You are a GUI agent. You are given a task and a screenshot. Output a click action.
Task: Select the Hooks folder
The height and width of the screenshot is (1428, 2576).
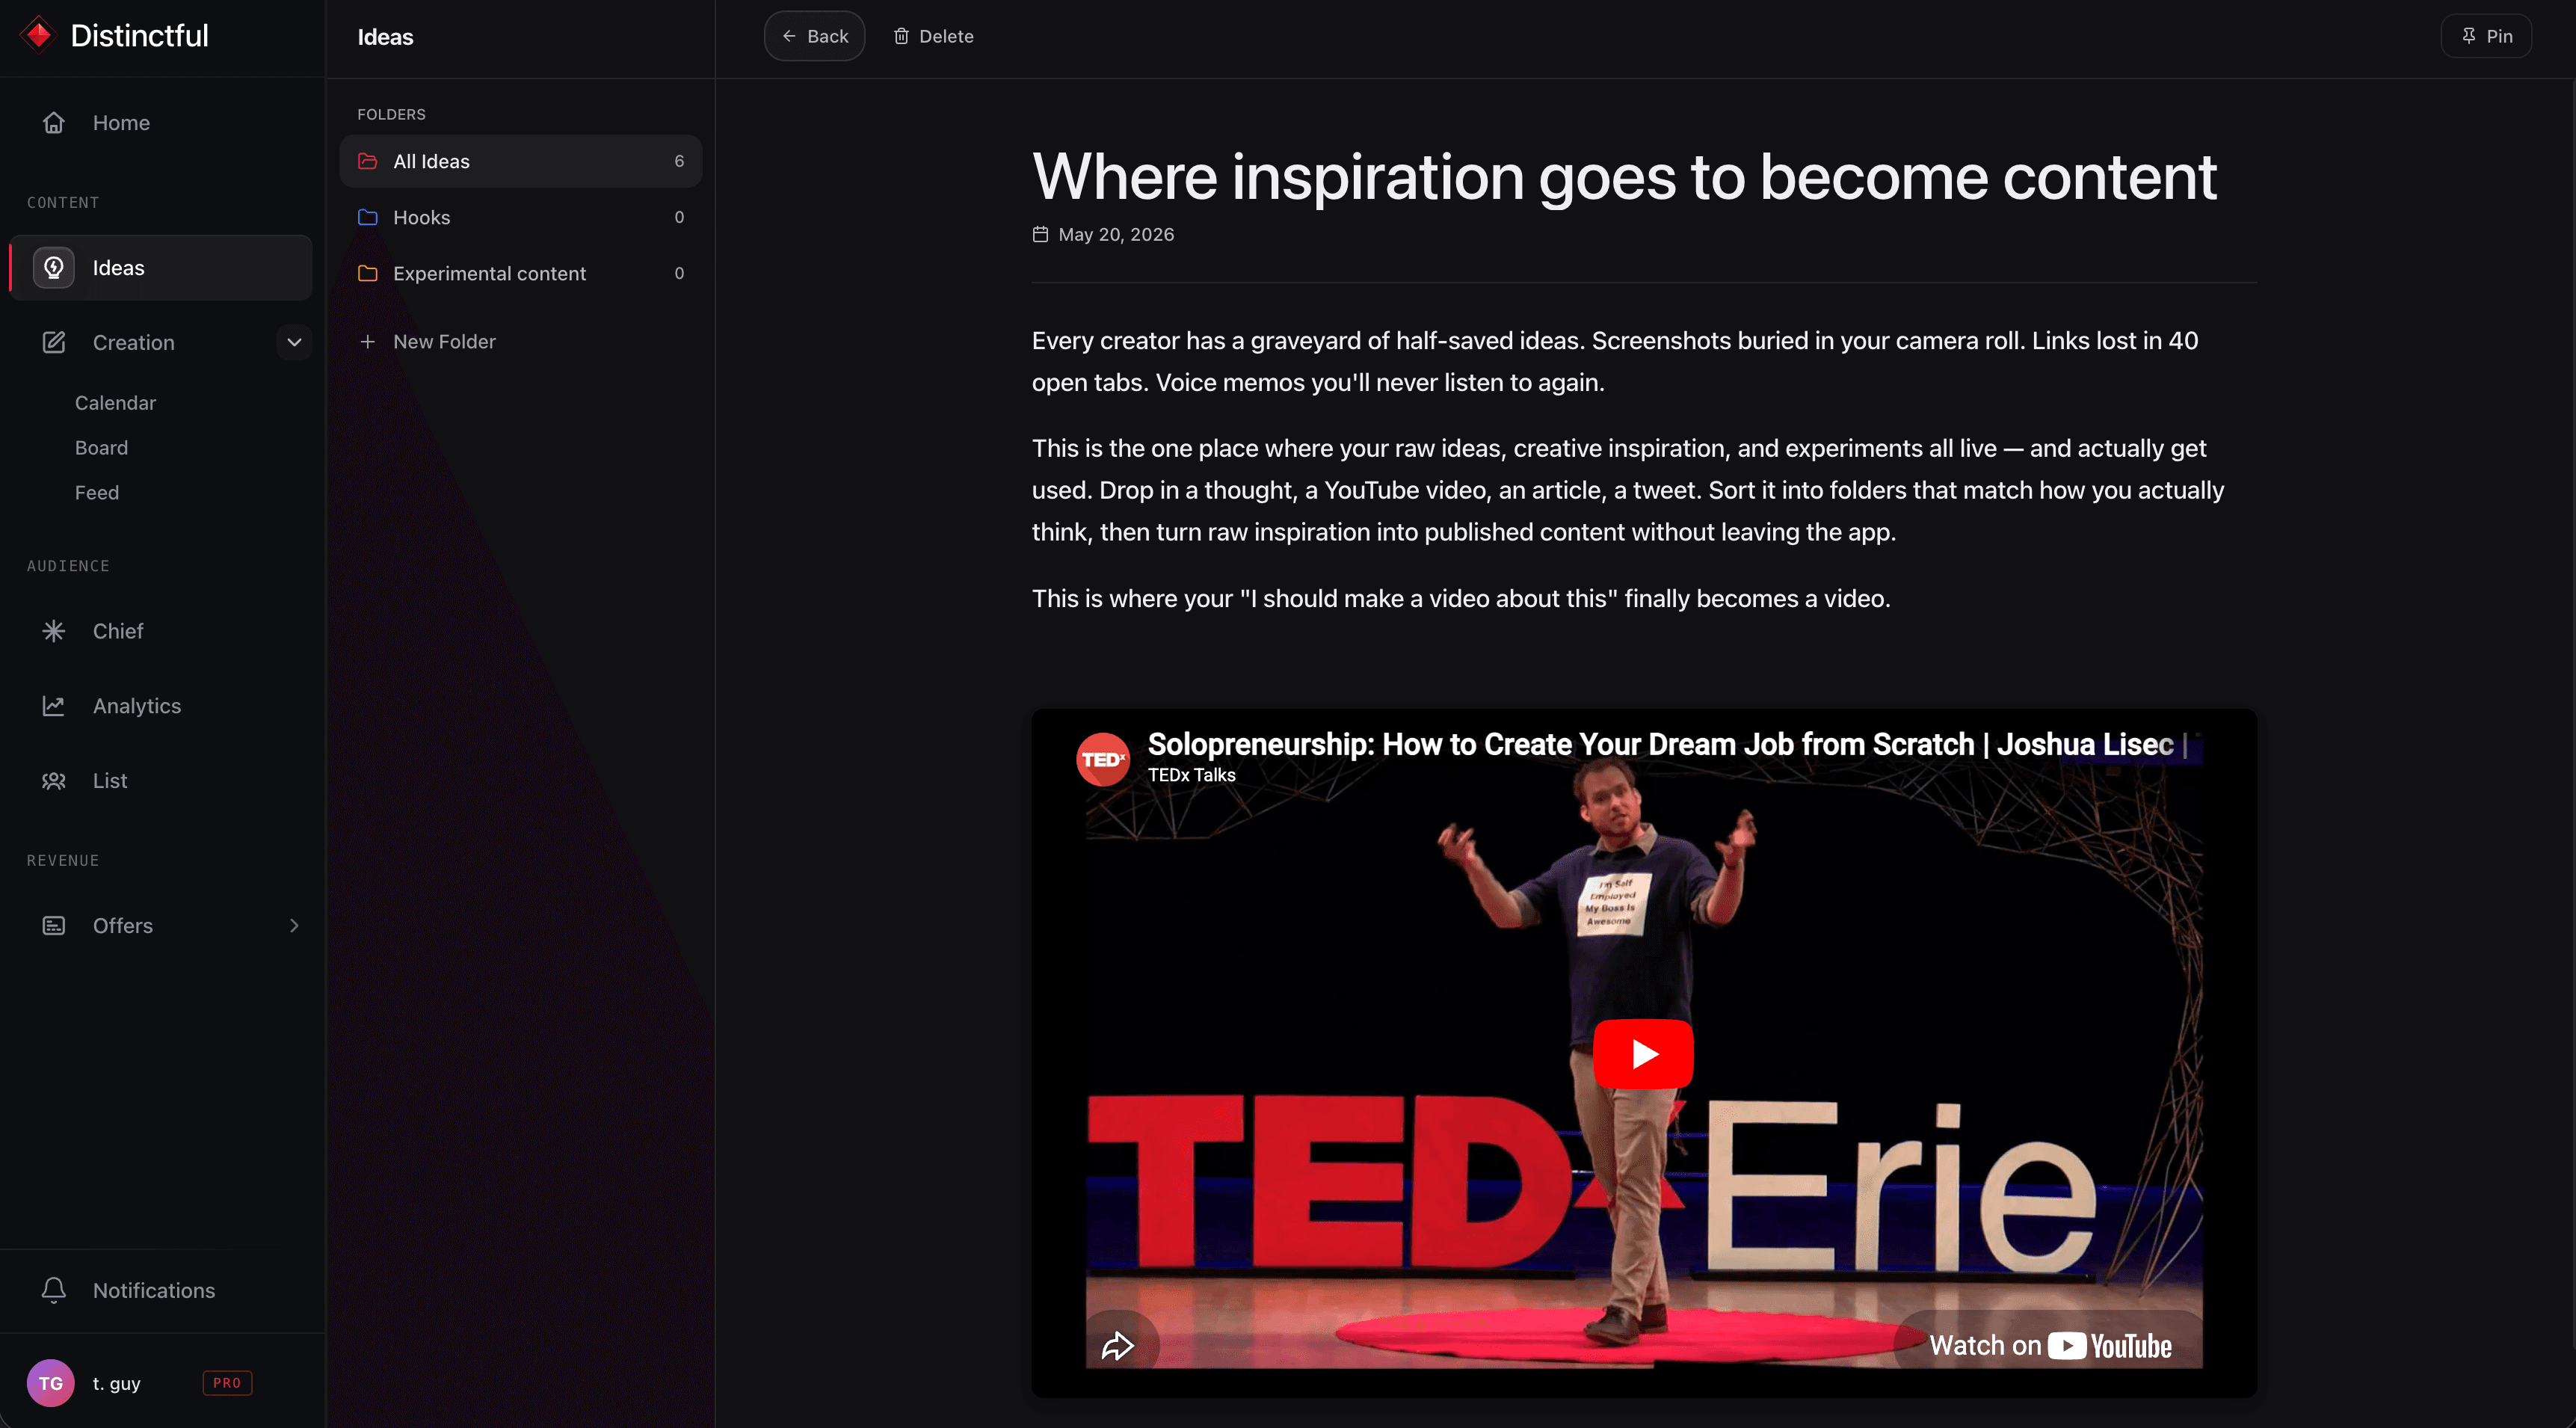[520, 217]
